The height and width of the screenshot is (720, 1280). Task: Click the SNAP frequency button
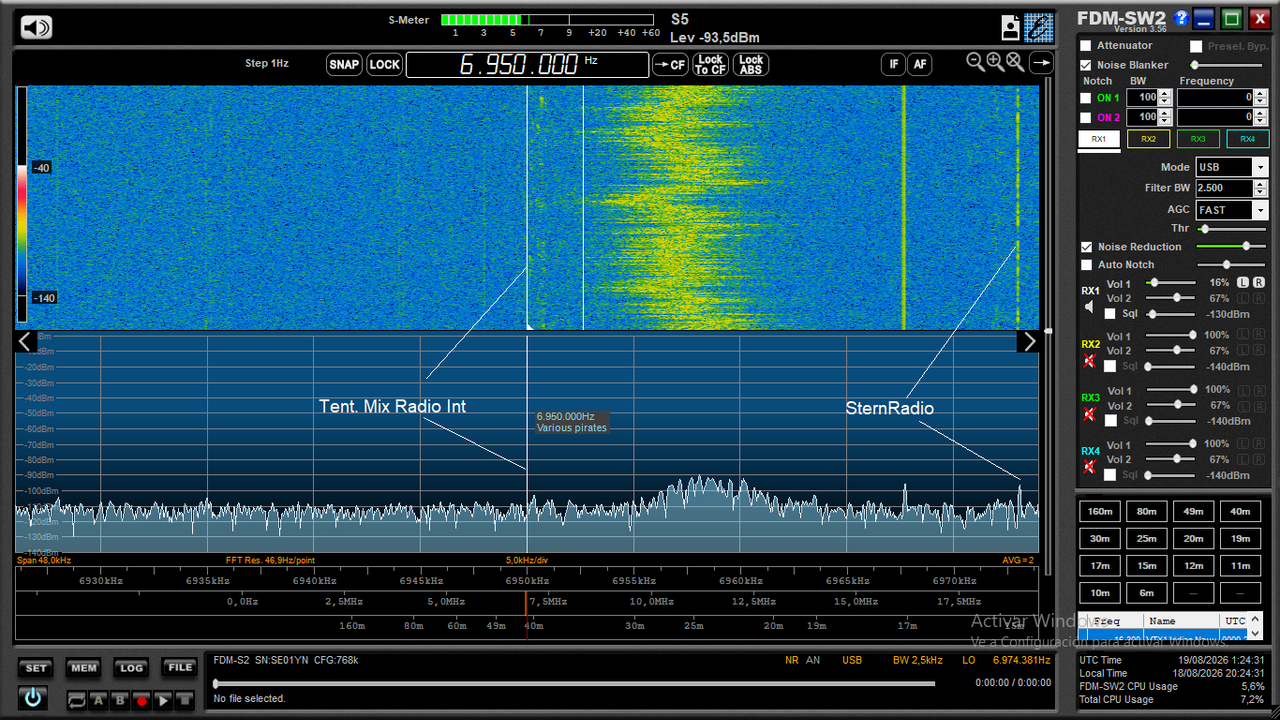pyautogui.click(x=344, y=64)
